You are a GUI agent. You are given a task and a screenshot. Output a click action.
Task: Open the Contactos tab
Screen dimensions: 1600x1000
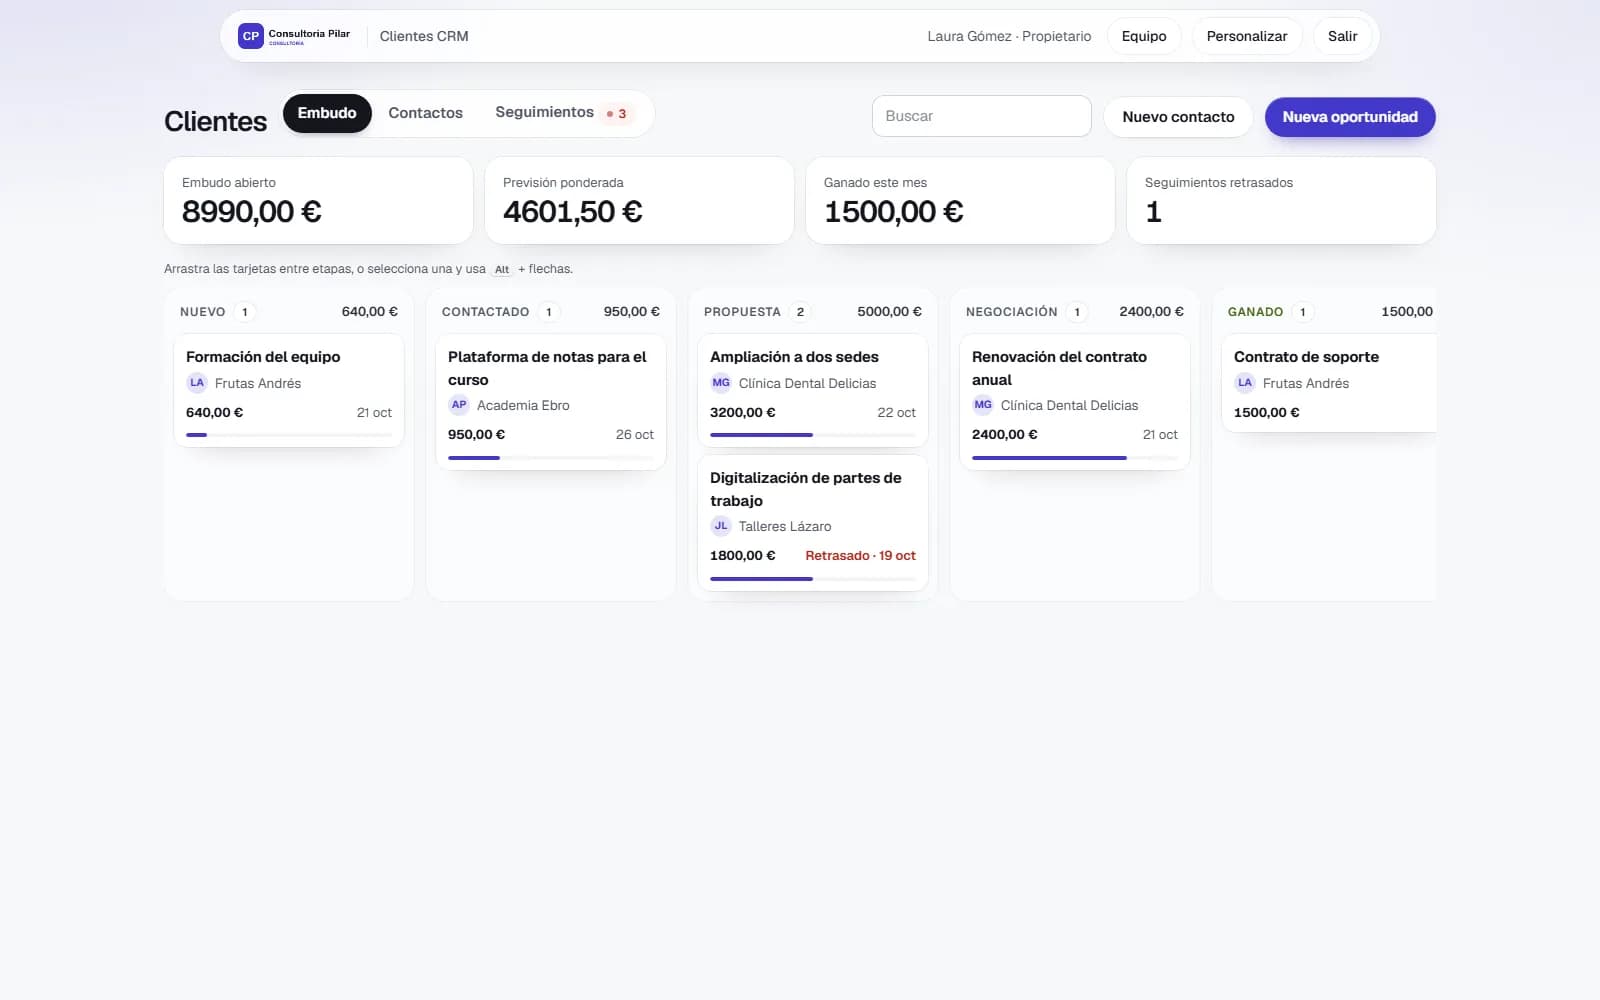pos(425,113)
